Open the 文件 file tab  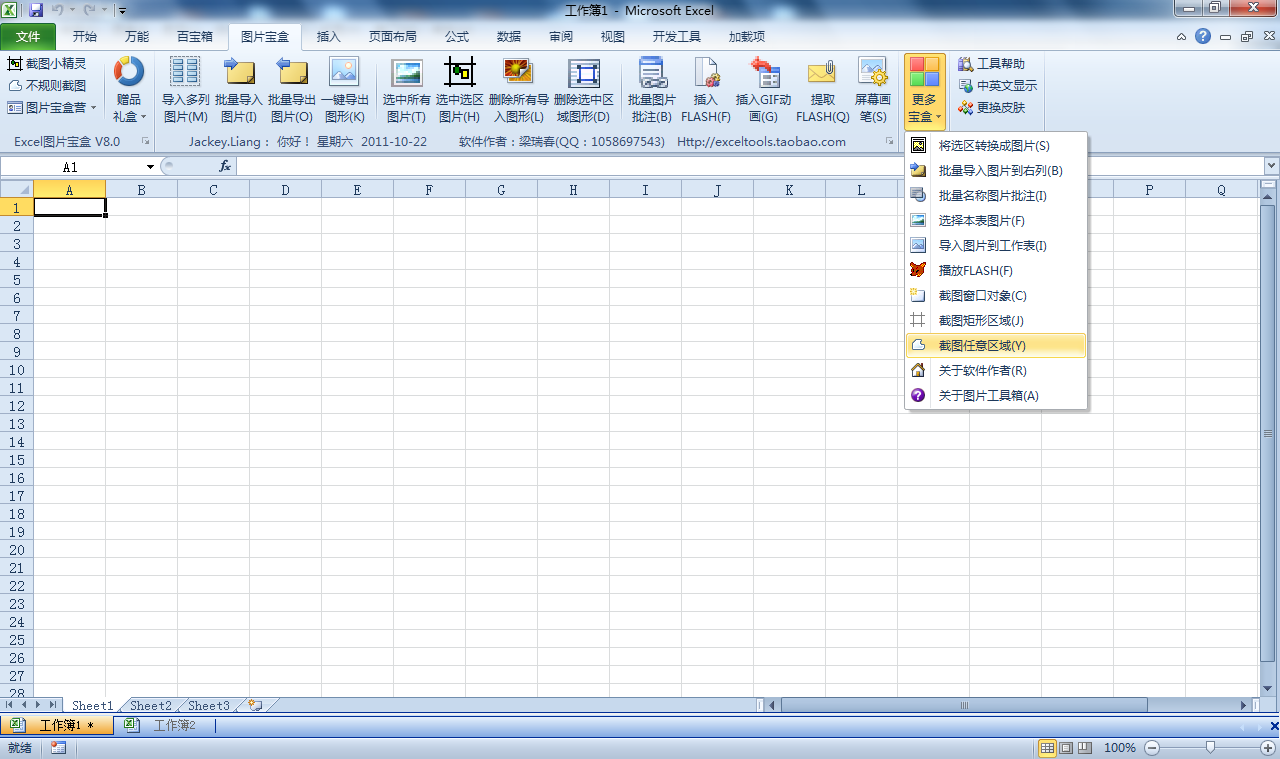pyautogui.click(x=28, y=37)
